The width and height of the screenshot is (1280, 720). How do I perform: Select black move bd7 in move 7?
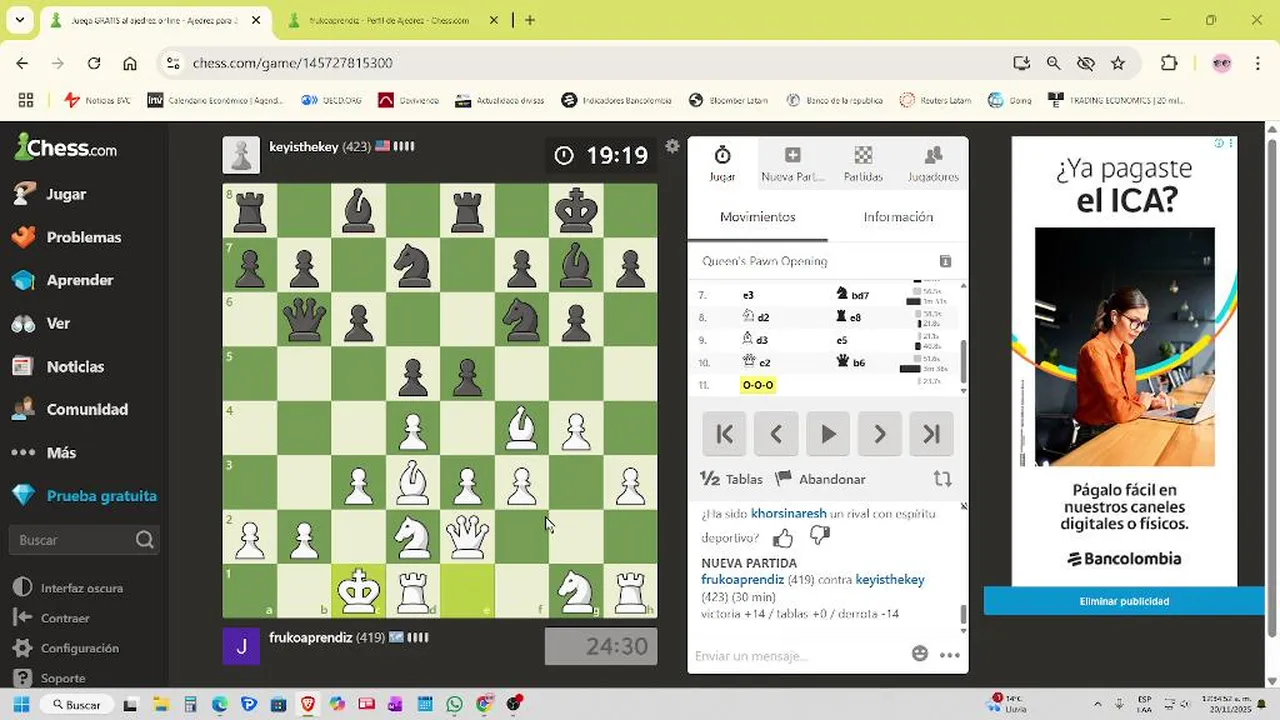coord(853,295)
